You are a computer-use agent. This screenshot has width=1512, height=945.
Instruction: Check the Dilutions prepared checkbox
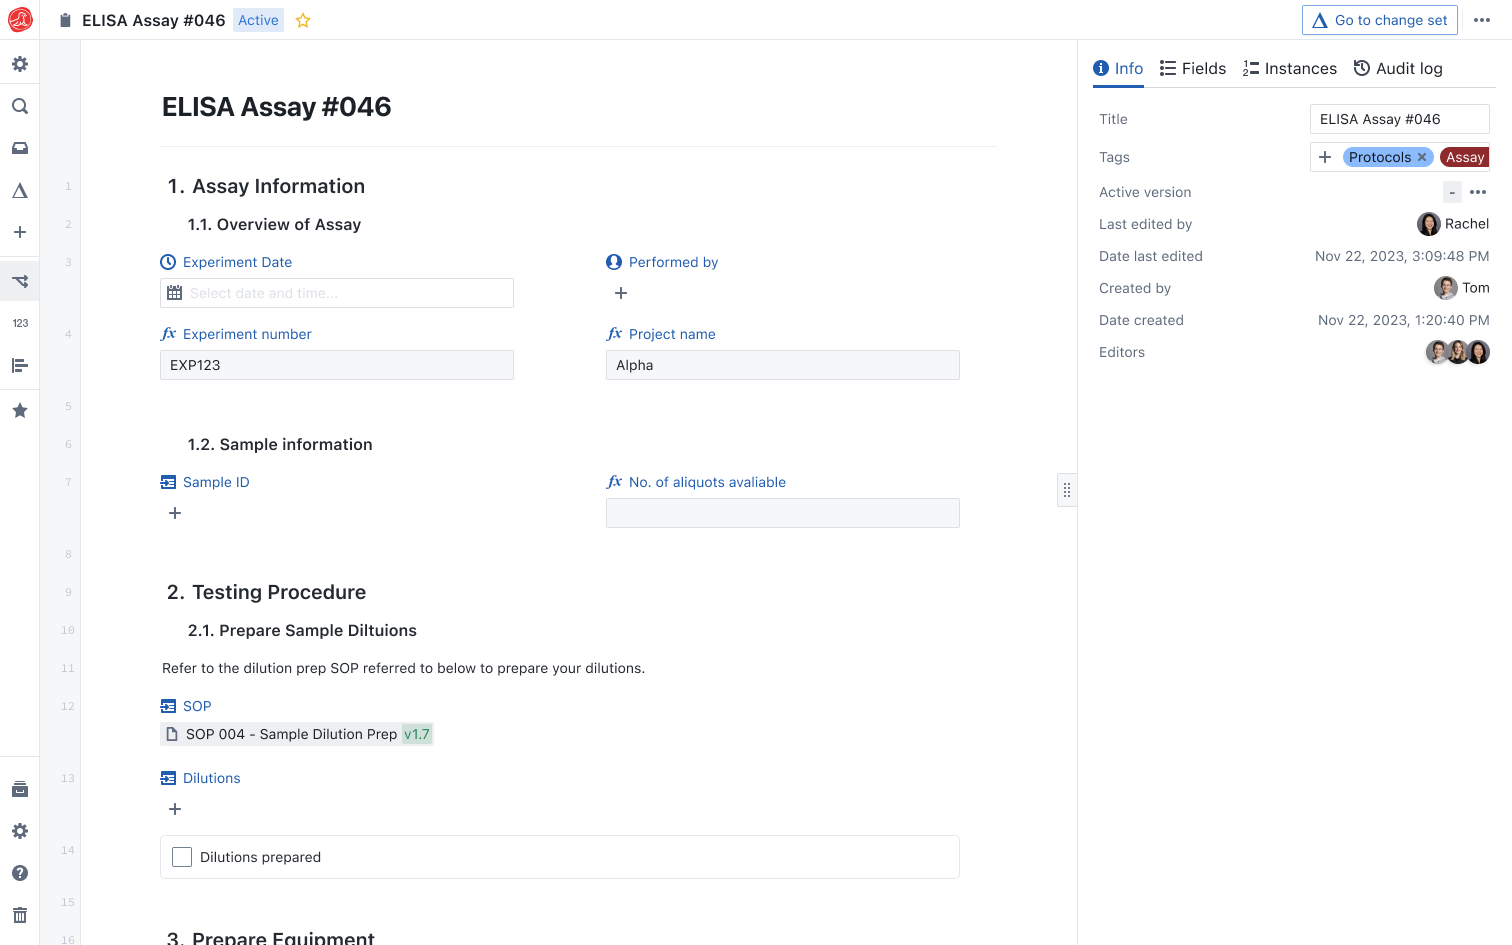[182, 857]
